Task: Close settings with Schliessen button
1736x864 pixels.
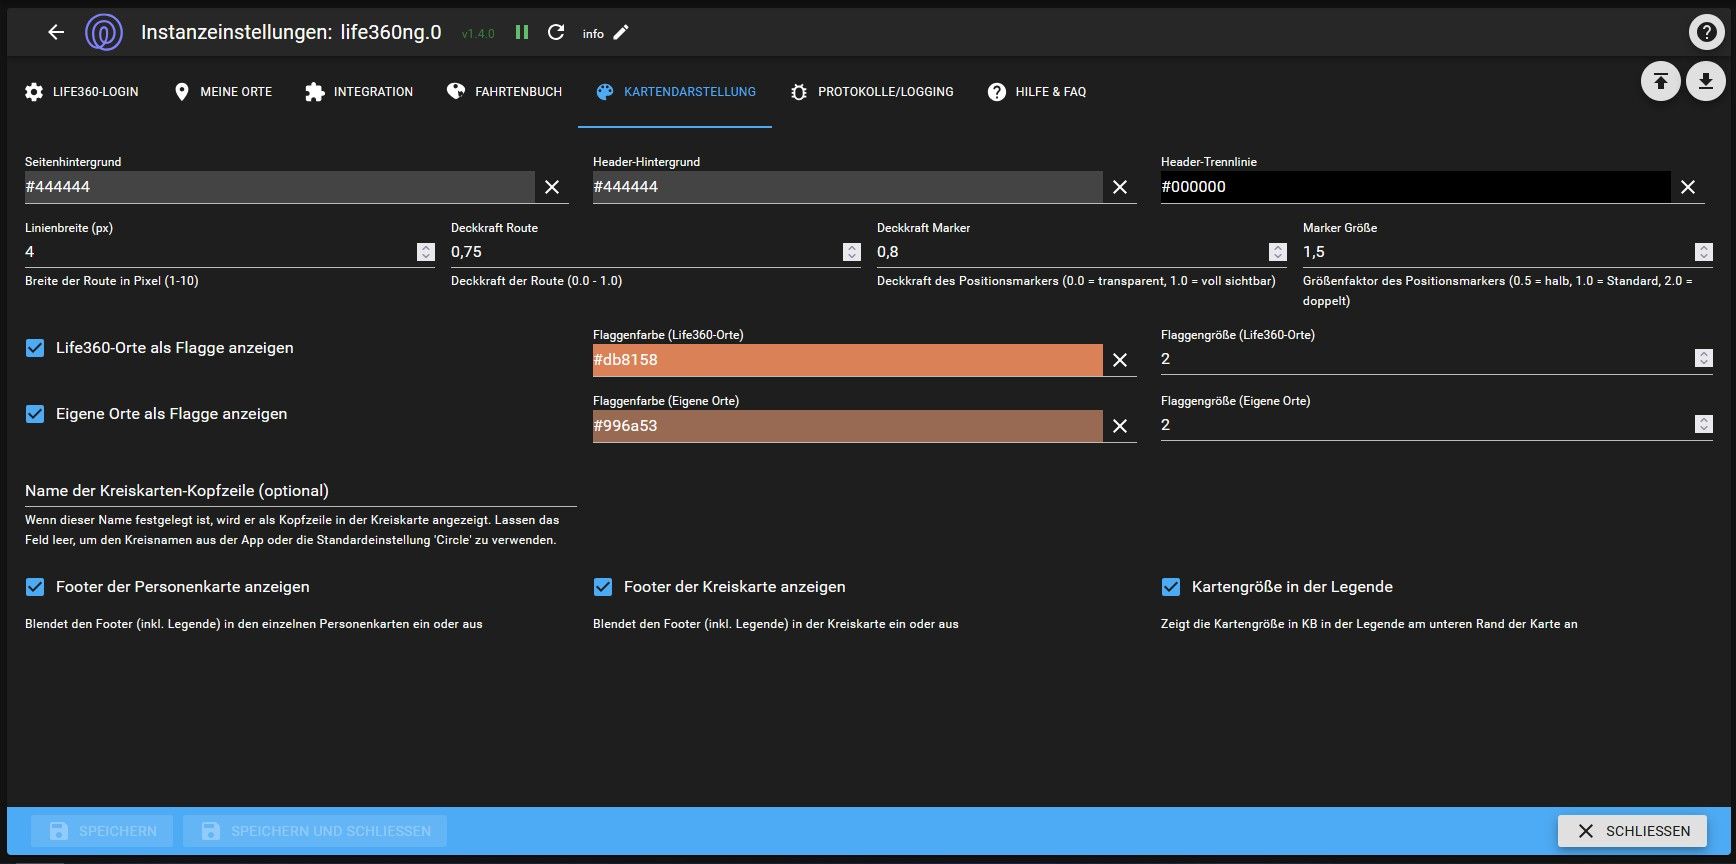Action: coord(1633,831)
